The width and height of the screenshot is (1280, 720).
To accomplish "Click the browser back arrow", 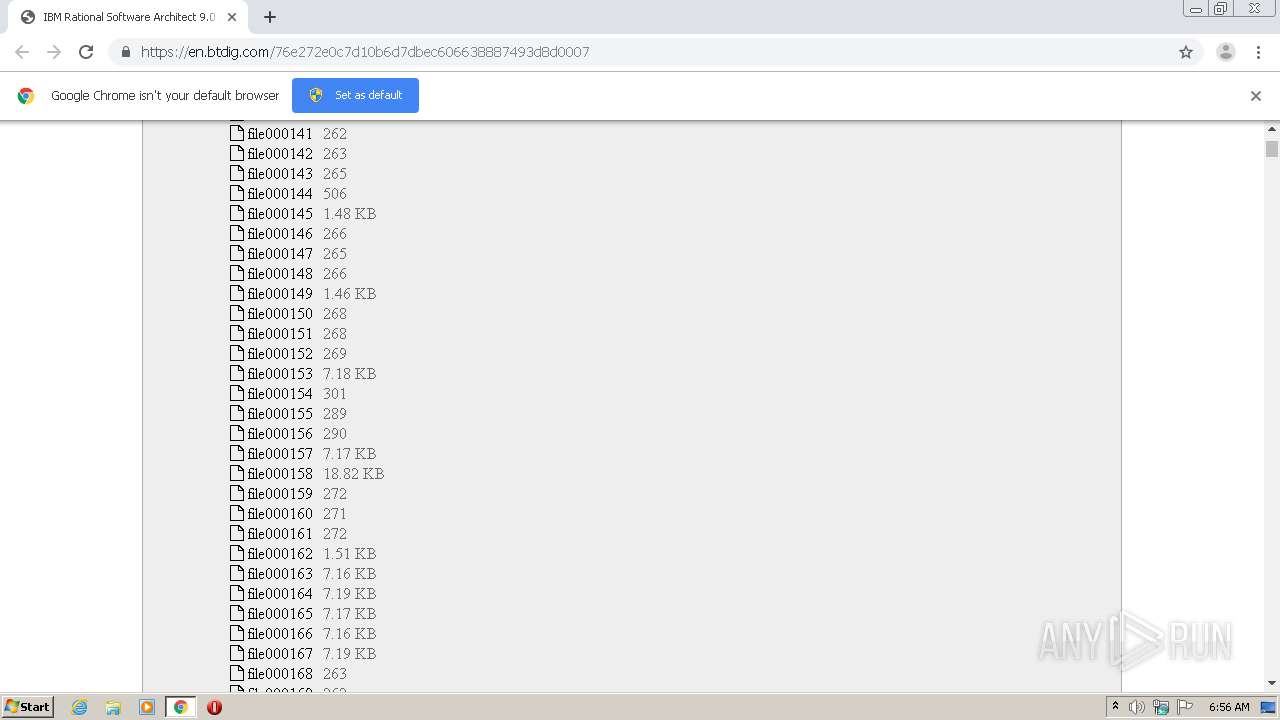I will [22, 52].
